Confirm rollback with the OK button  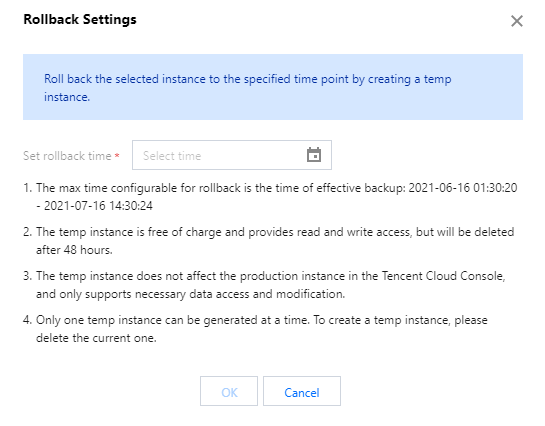(x=229, y=391)
